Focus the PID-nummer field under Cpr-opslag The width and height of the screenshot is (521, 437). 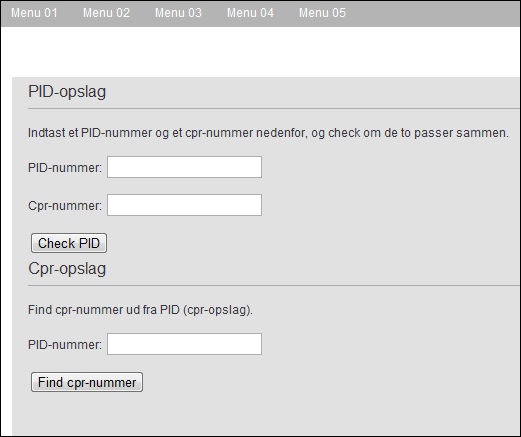coord(184,344)
